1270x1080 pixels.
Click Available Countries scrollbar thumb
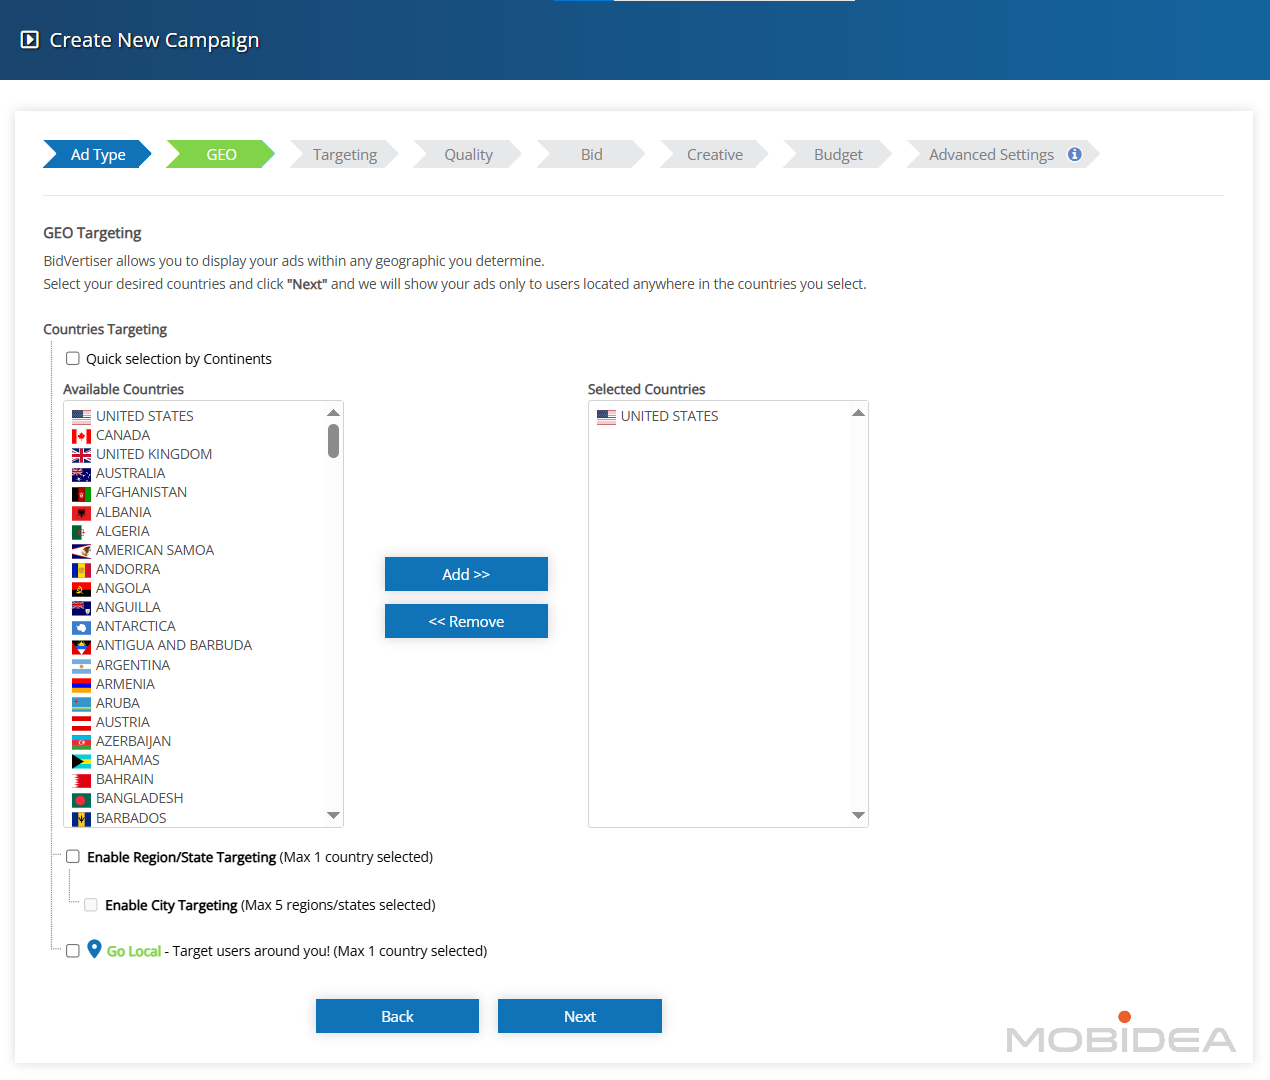(333, 441)
